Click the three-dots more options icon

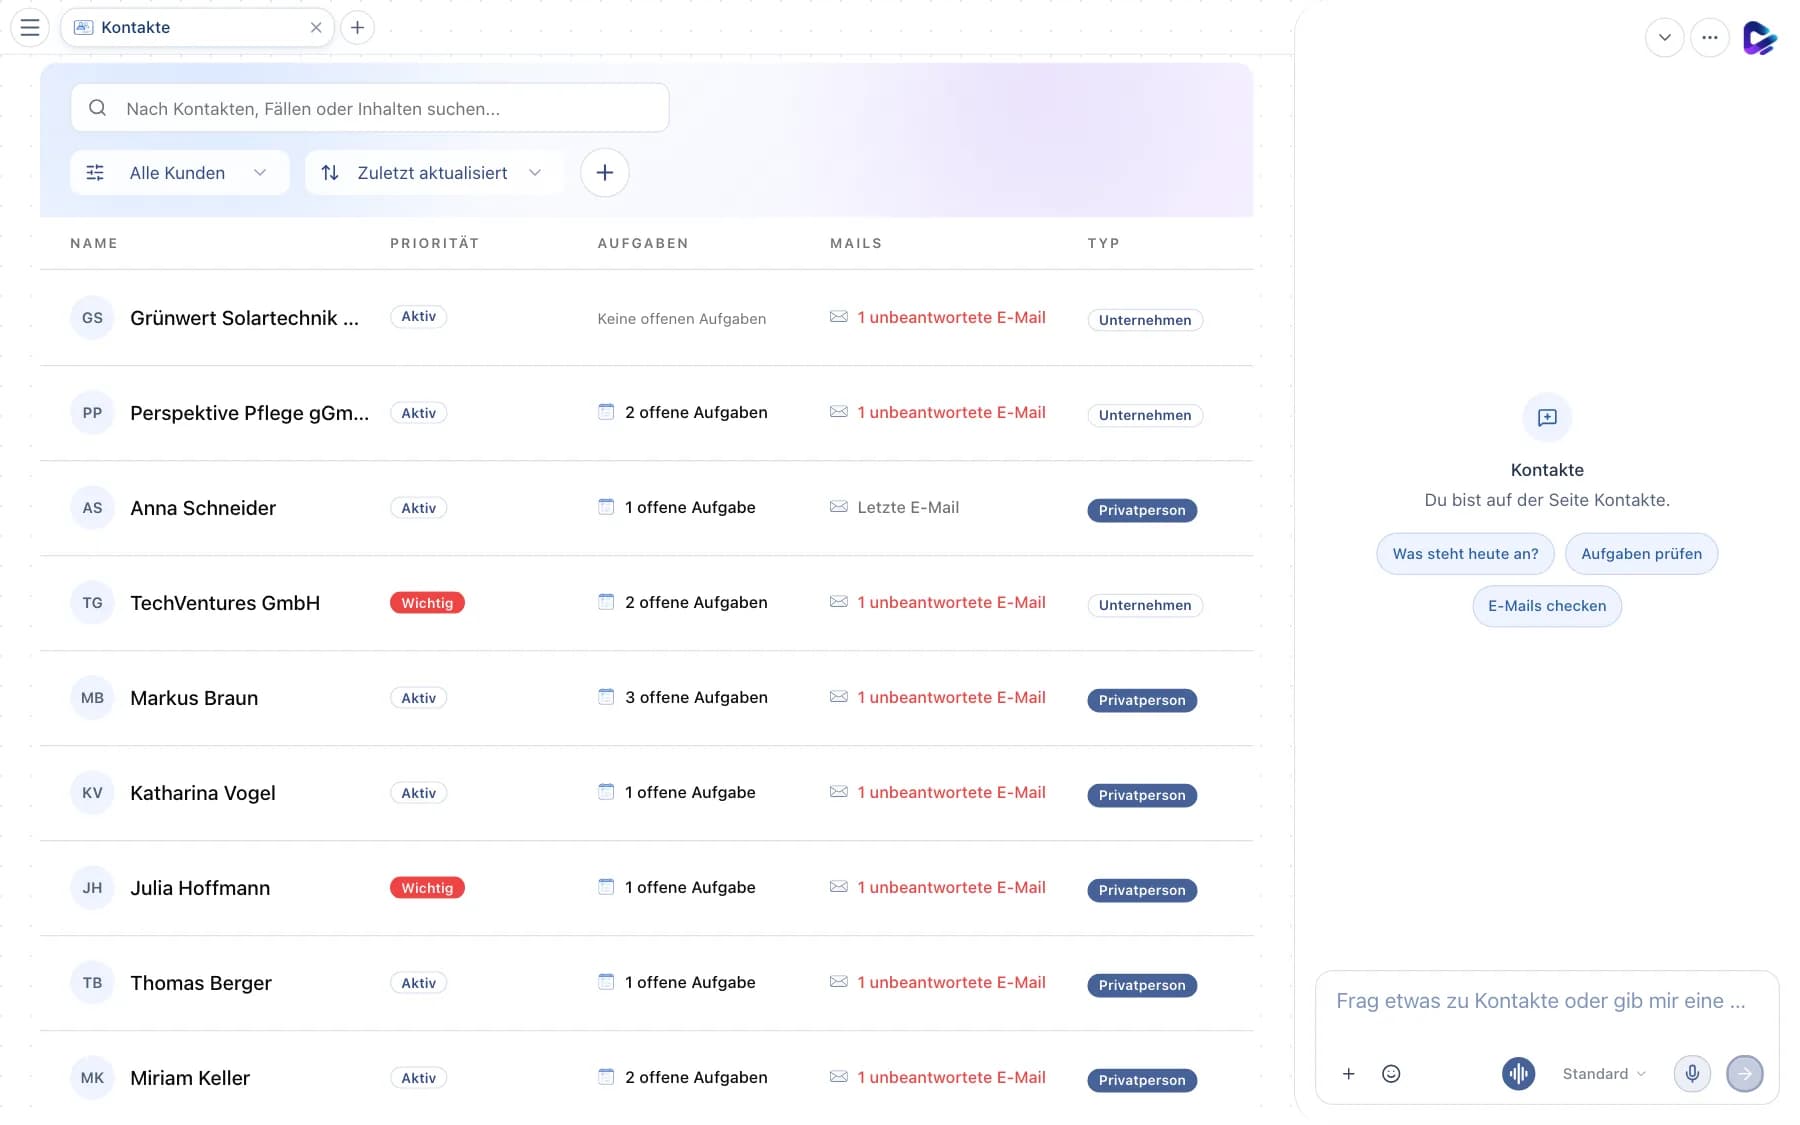coord(1709,38)
